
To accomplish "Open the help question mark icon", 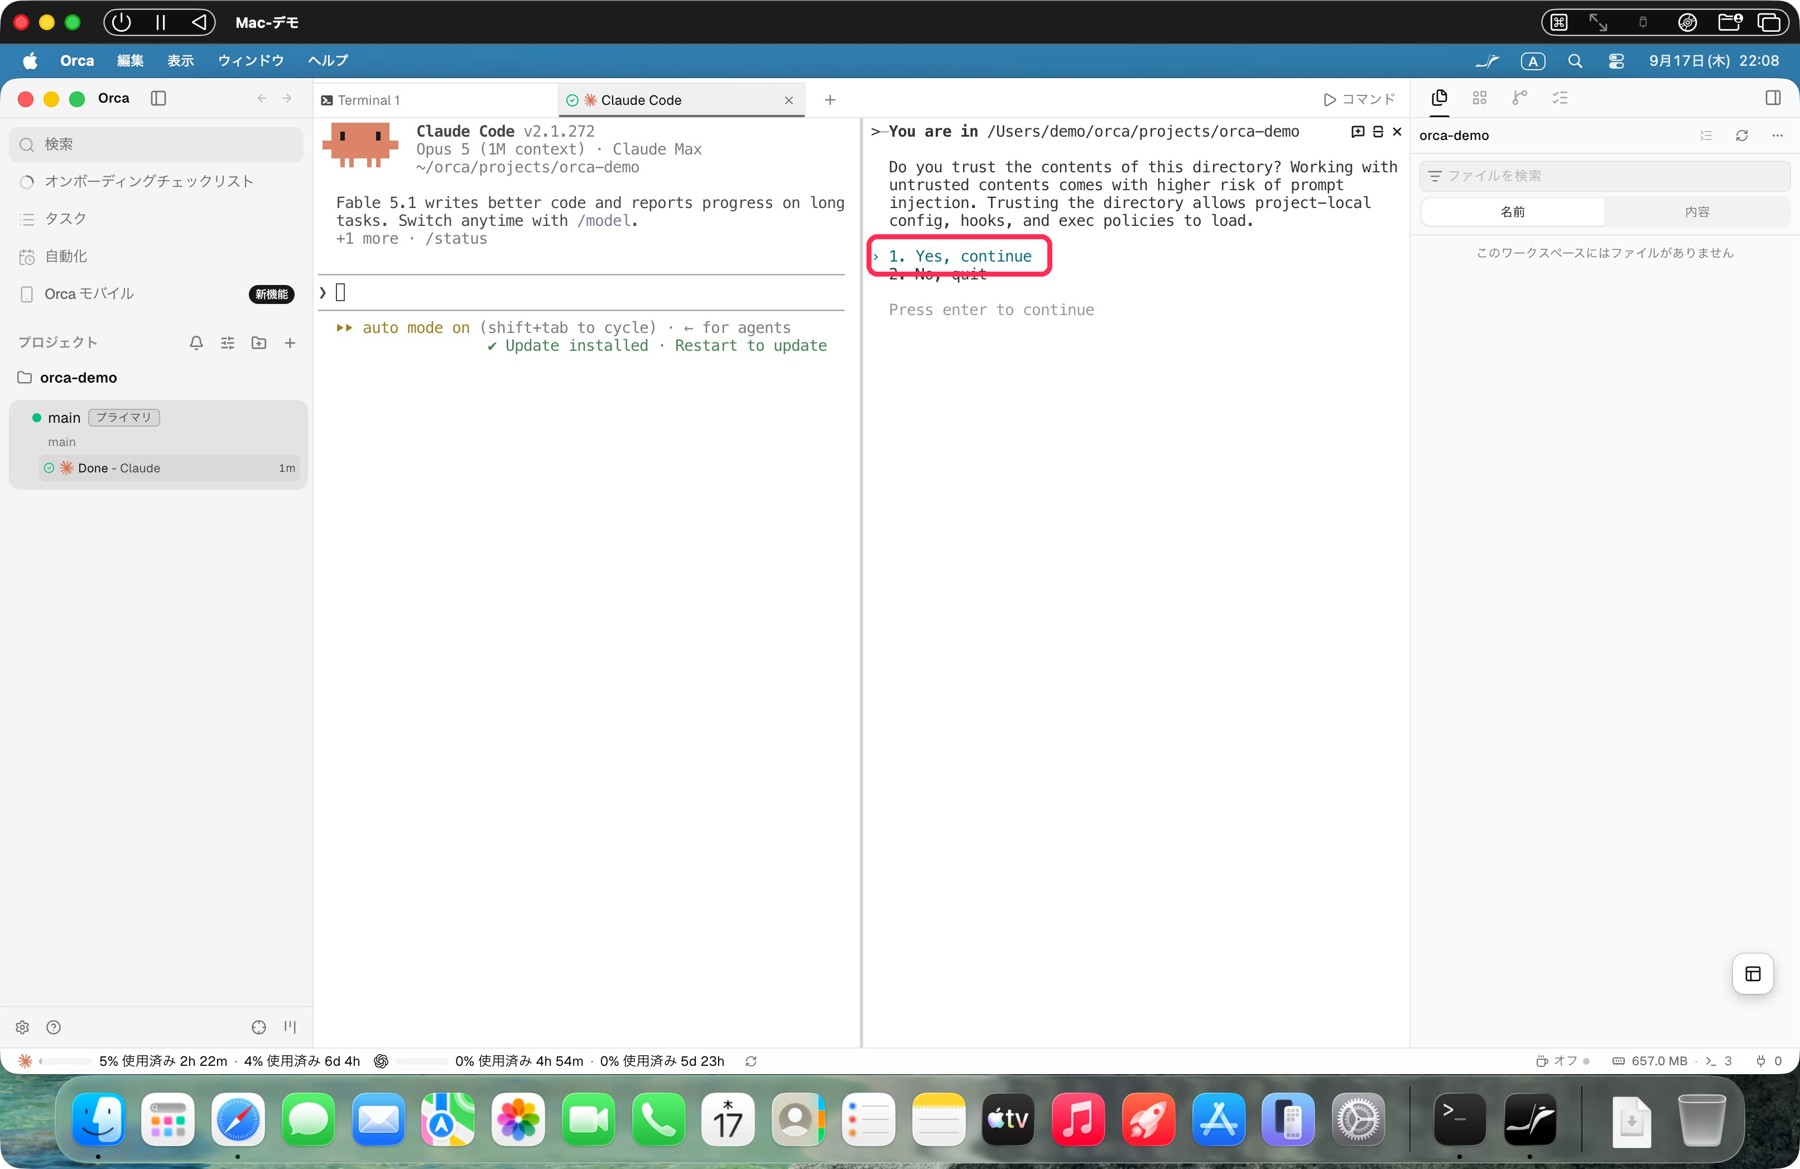I will [54, 1027].
